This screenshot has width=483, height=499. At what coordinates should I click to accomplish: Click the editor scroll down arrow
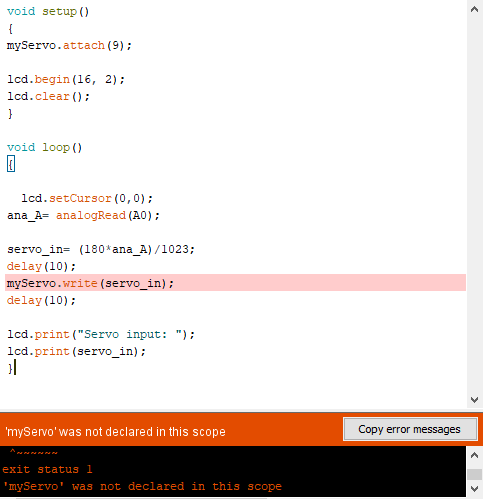point(474,399)
